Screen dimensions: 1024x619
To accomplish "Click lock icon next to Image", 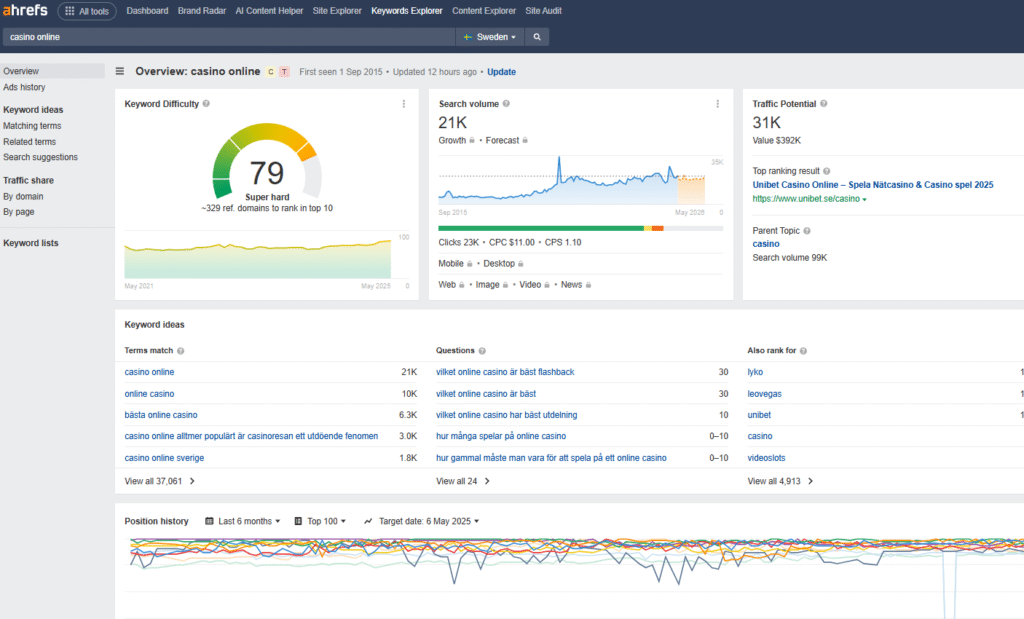I will (505, 285).
